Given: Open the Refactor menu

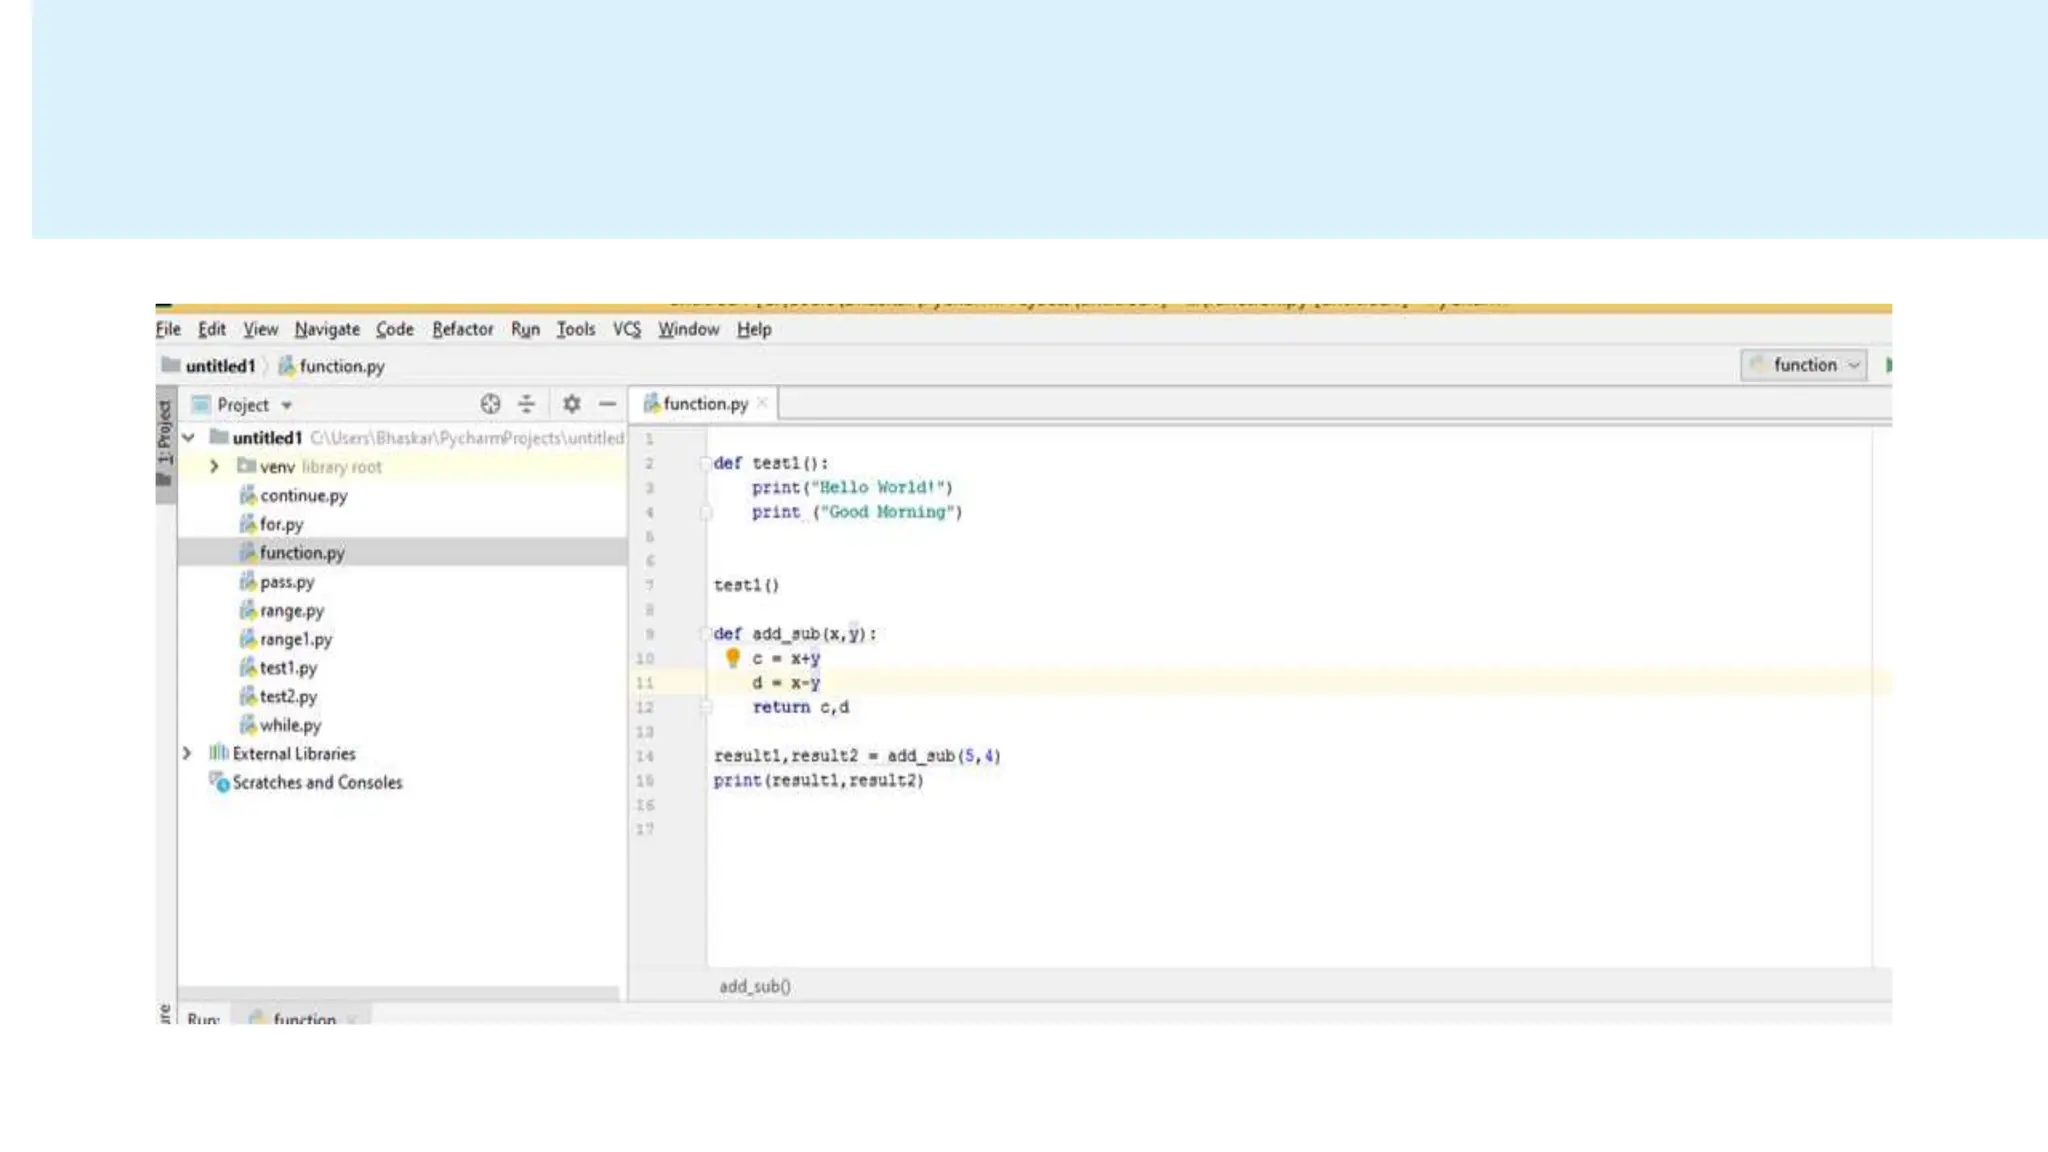Looking at the screenshot, I should [462, 329].
